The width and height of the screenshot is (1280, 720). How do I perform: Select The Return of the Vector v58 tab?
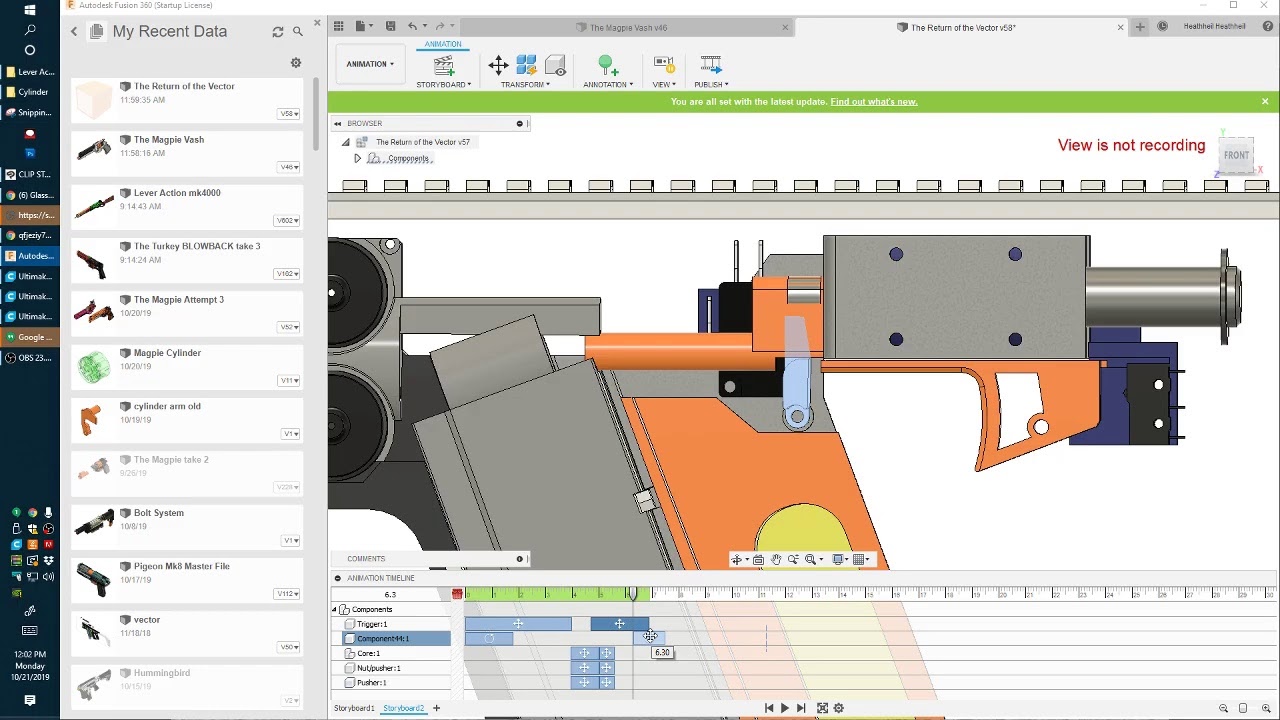click(962, 27)
